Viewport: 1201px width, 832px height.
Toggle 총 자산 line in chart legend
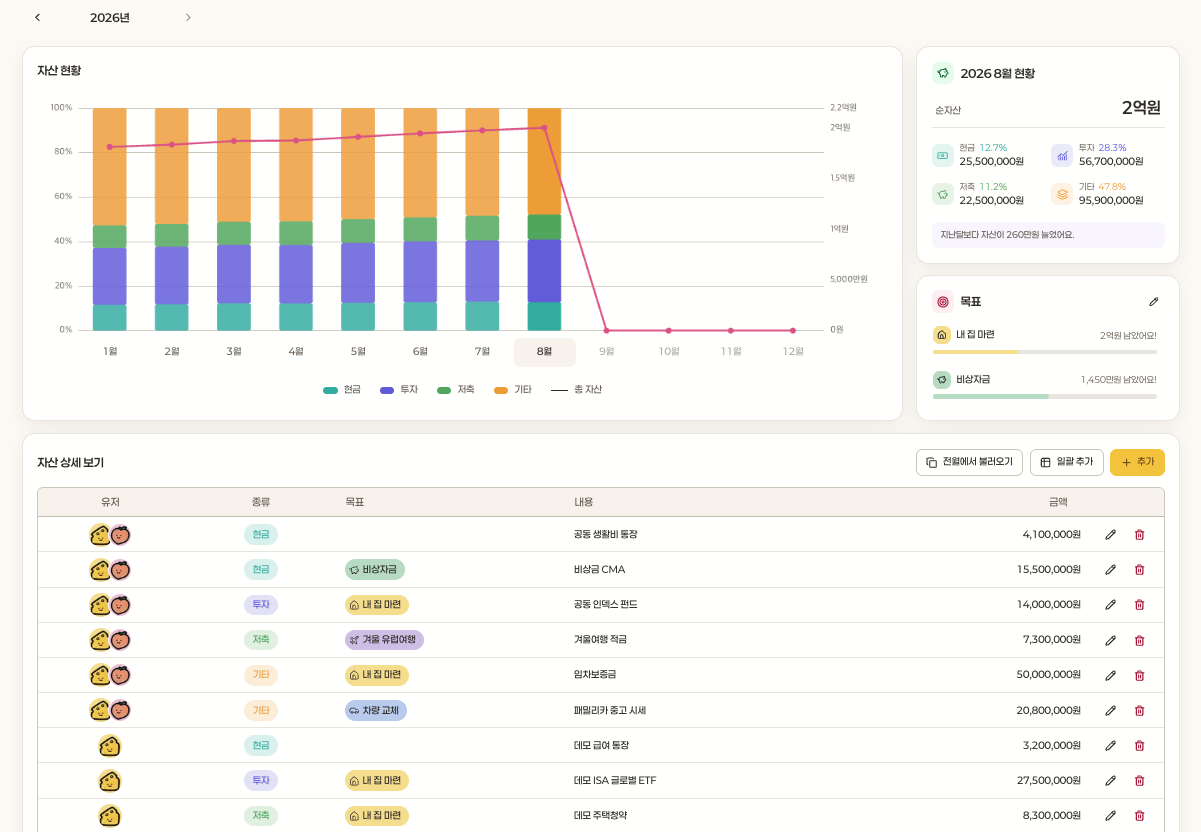coord(577,389)
